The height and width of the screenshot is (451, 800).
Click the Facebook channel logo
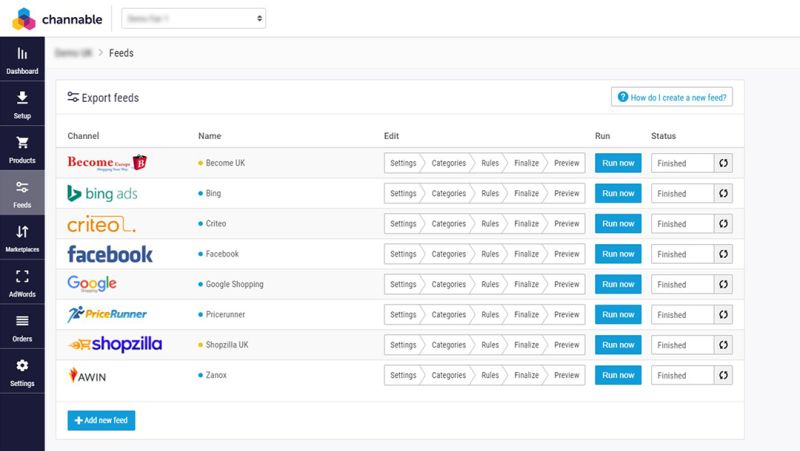click(110, 254)
